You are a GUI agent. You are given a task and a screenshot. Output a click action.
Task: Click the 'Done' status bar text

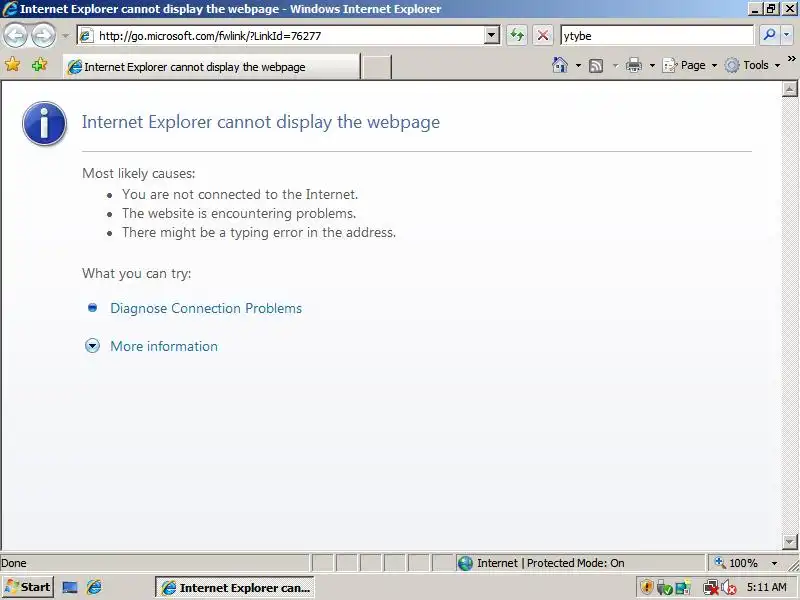click(x=14, y=563)
